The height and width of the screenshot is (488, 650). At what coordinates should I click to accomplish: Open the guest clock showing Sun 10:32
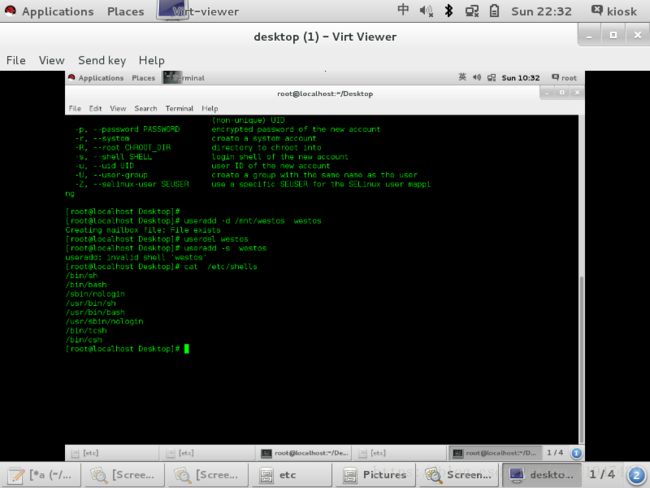pyautogui.click(x=521, y=78)
